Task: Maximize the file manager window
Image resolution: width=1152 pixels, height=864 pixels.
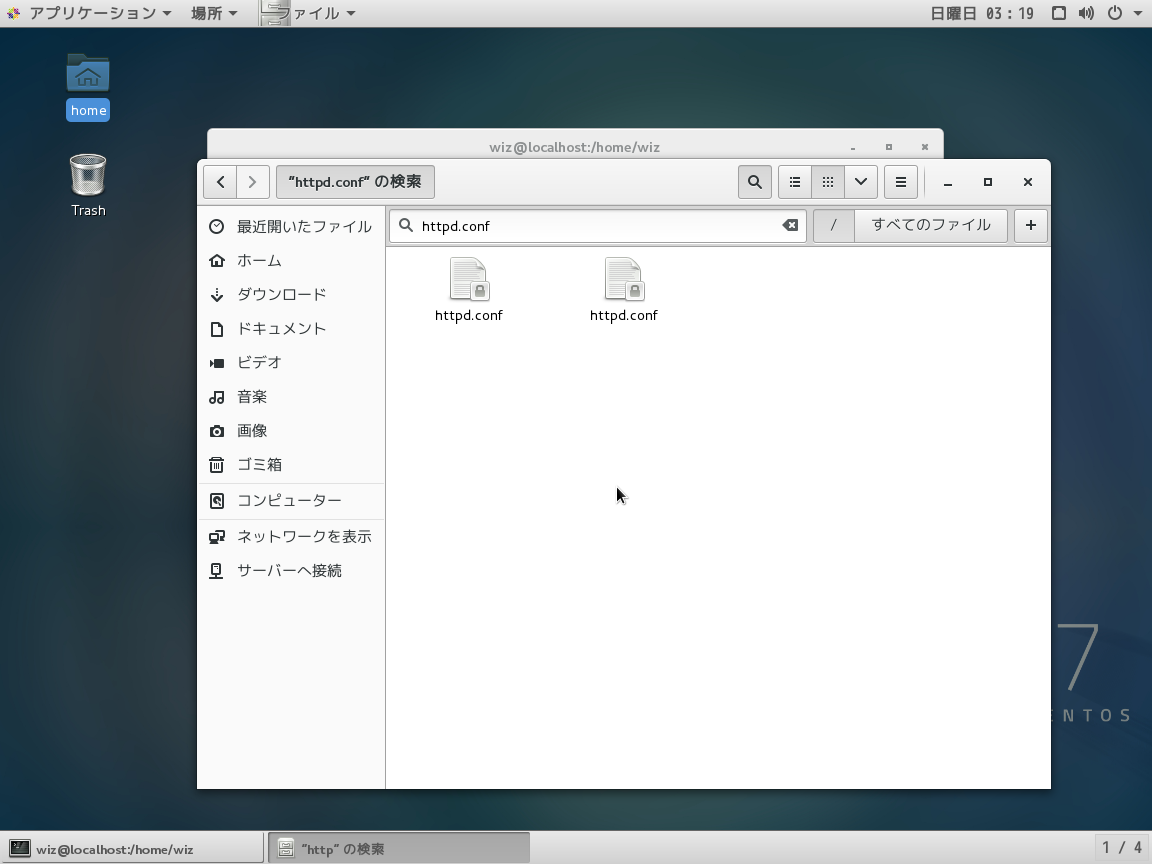Action: point(988,182)
